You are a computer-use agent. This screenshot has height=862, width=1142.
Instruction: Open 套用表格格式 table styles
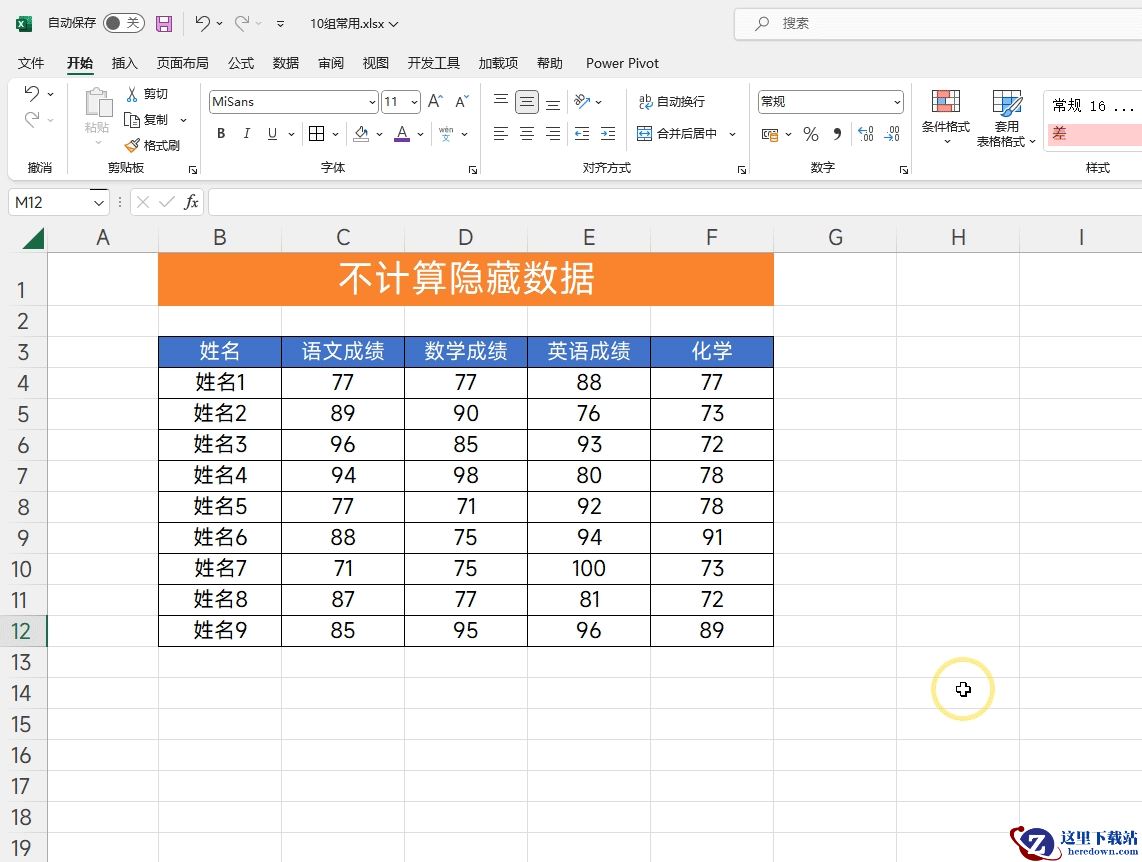pyautogui.click(x=1006, y=118)
